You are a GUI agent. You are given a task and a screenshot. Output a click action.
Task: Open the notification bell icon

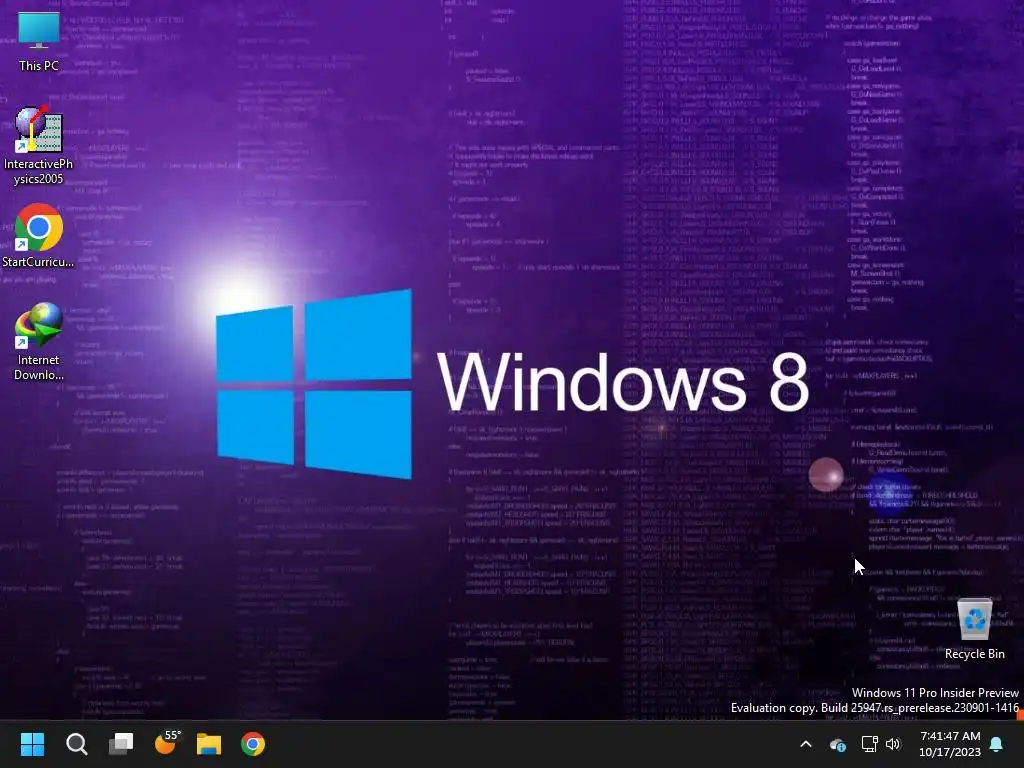997,744
